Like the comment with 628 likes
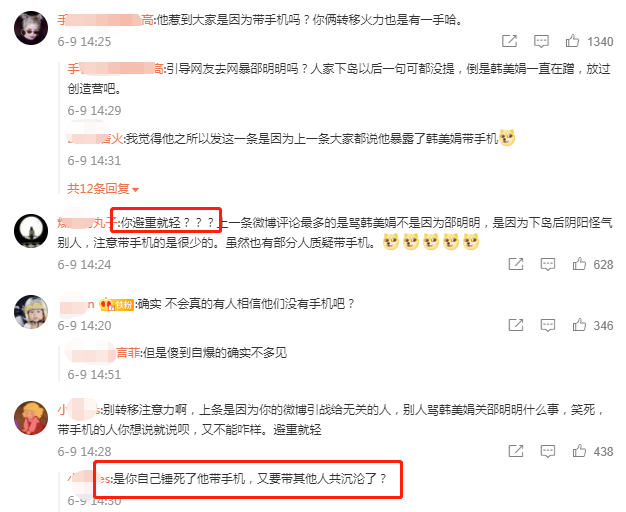Viewport: 626px width, 512px height. tap(579, 264)
